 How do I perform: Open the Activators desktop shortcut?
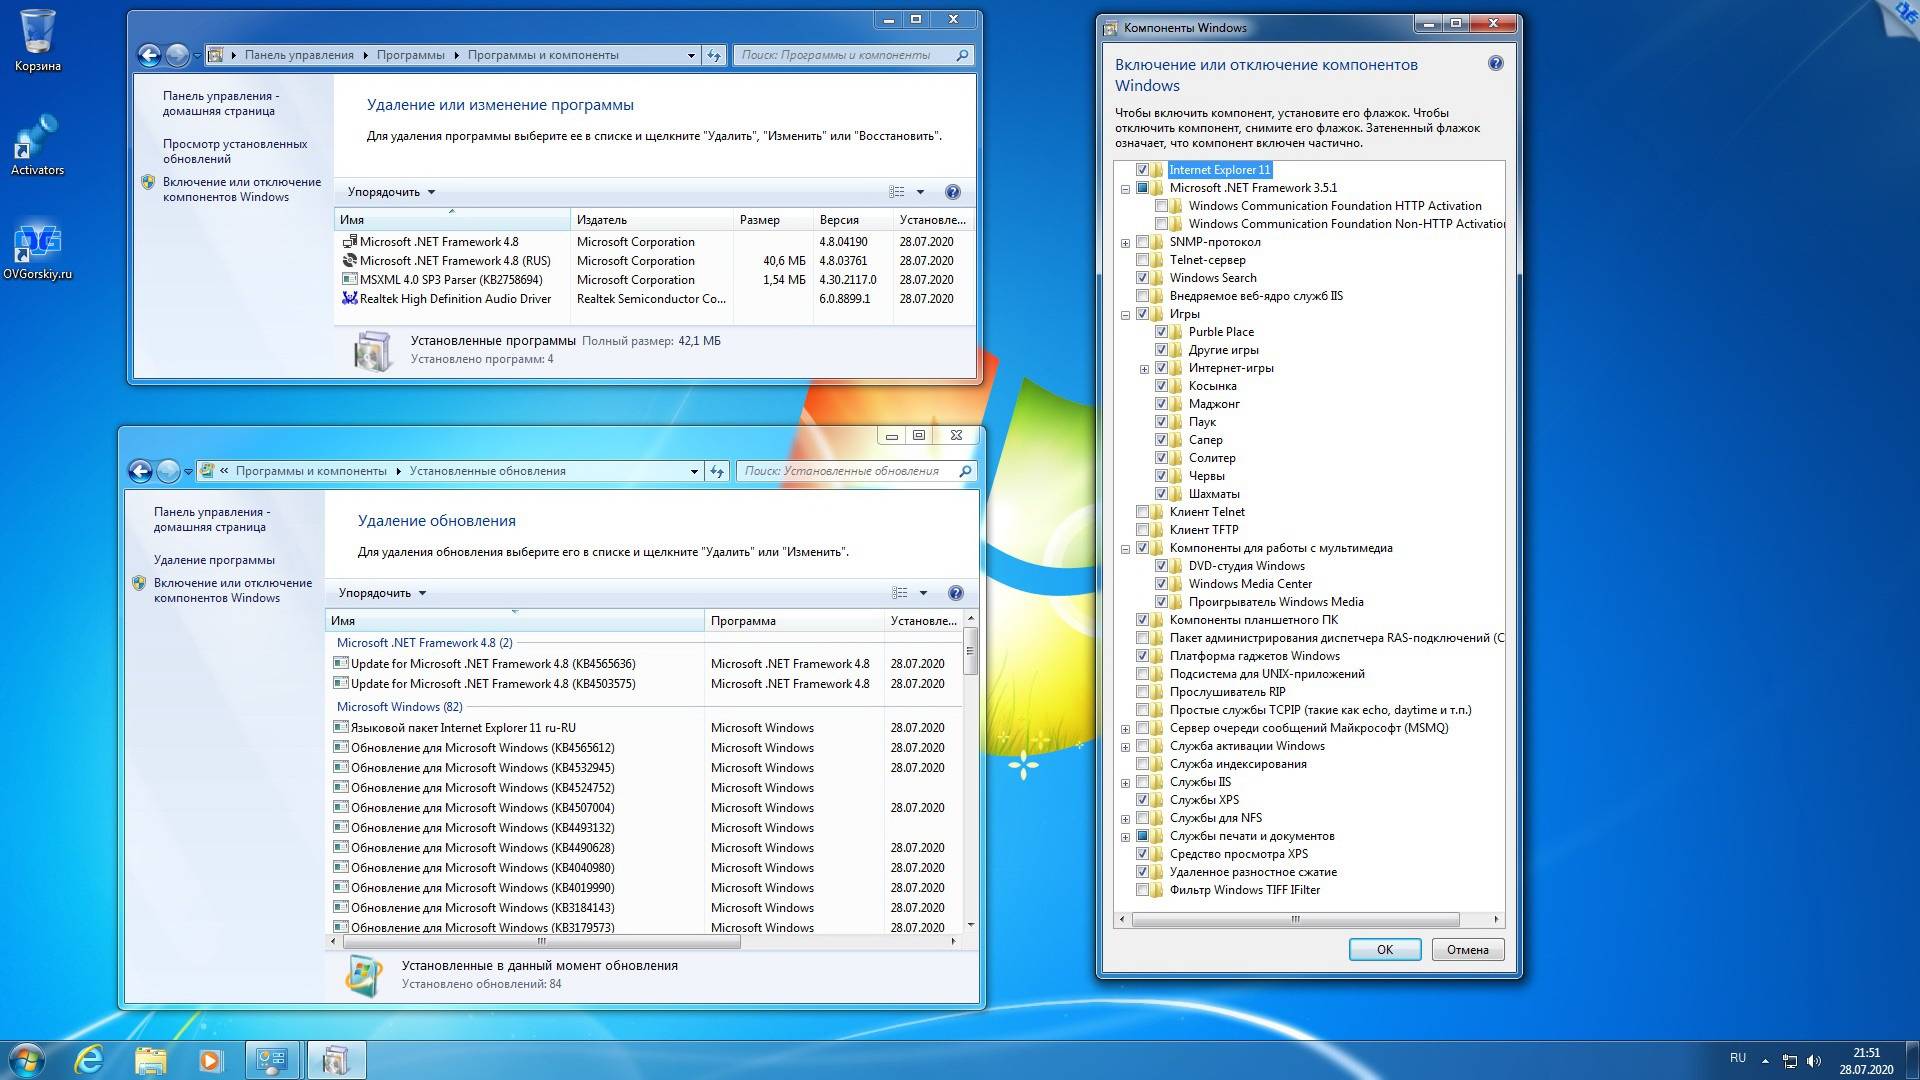coord(37,146)
